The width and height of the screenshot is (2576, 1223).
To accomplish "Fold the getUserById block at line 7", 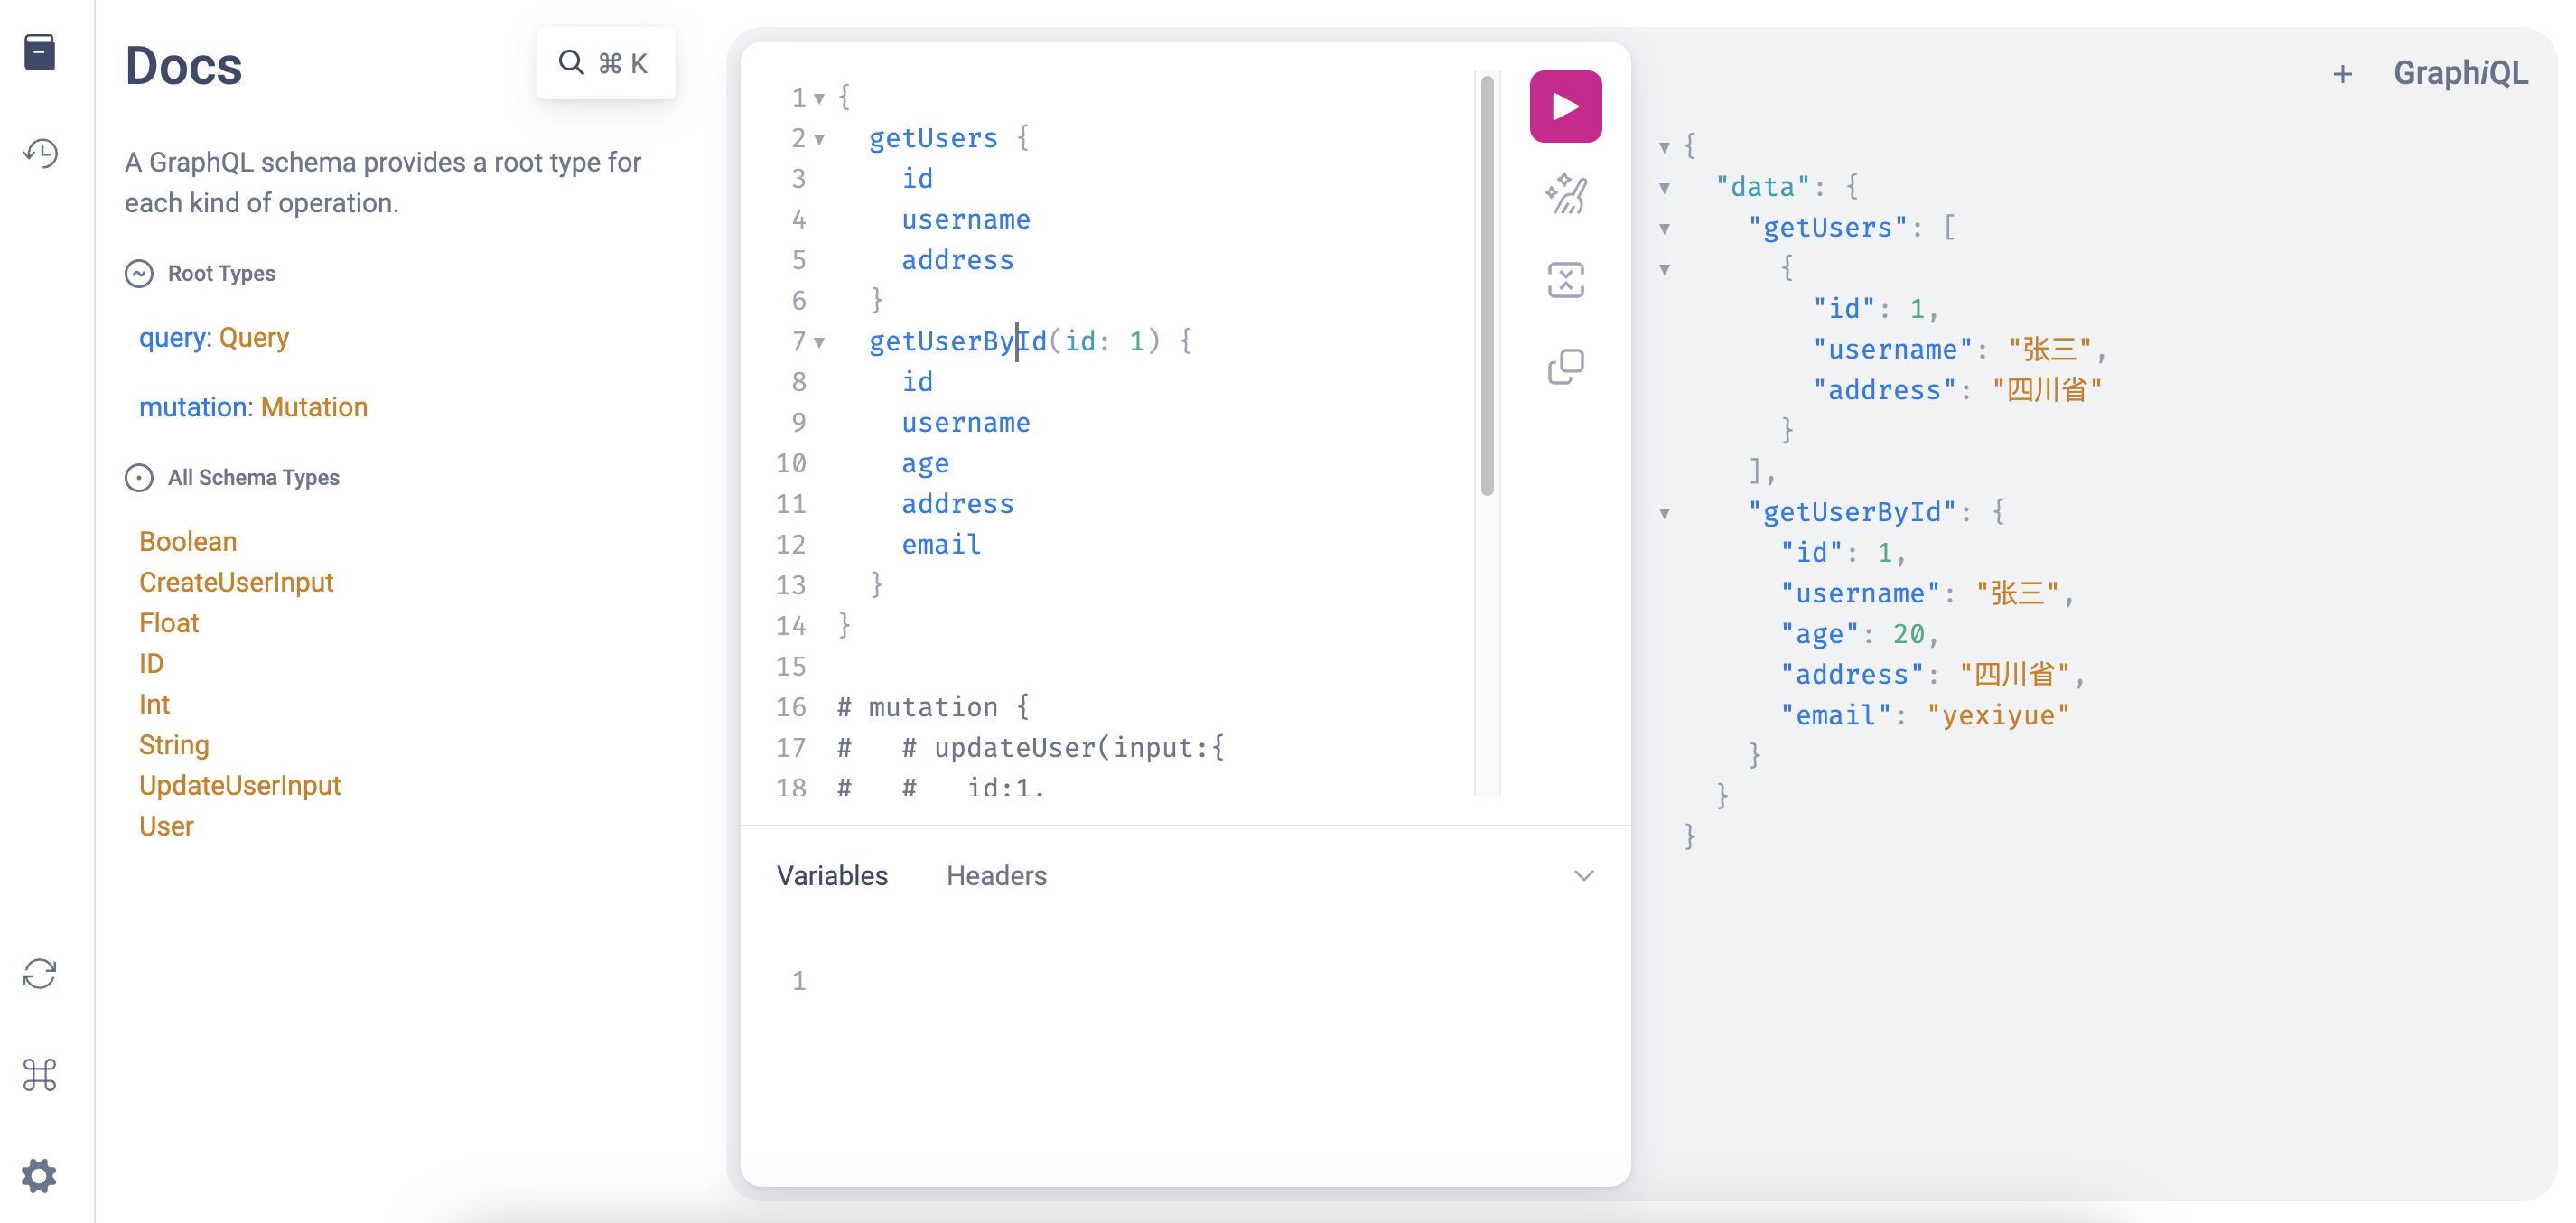I will pyautogui.click(x=819, y=342).
